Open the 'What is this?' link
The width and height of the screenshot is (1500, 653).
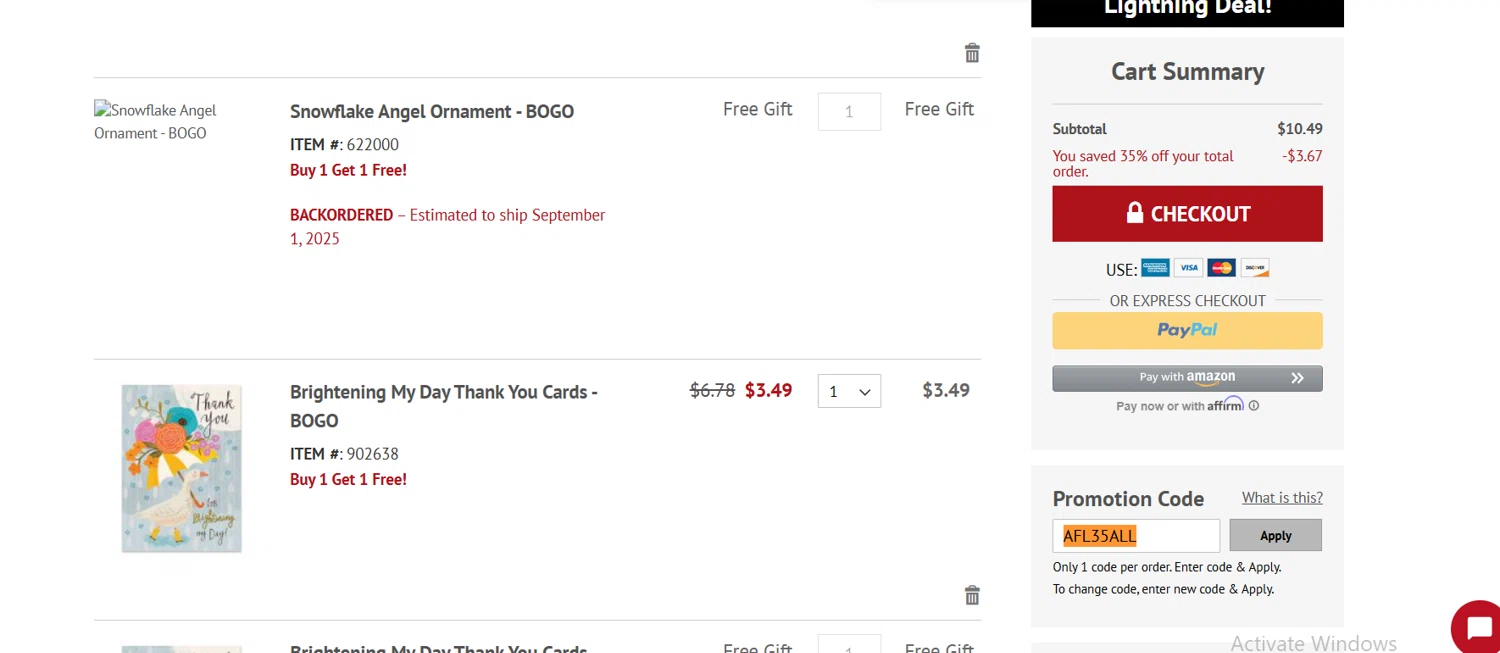point(1282,498)
